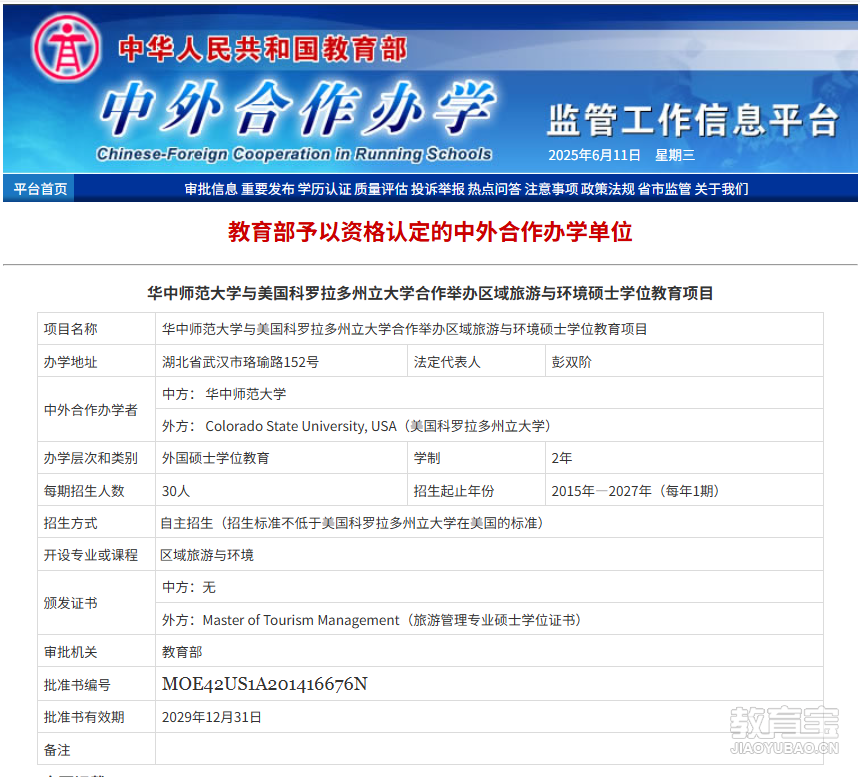This screenshot has width=860, height=777.
Task: Click the 2025年6月11日 date in banner
Action: [x=595, y=155]
